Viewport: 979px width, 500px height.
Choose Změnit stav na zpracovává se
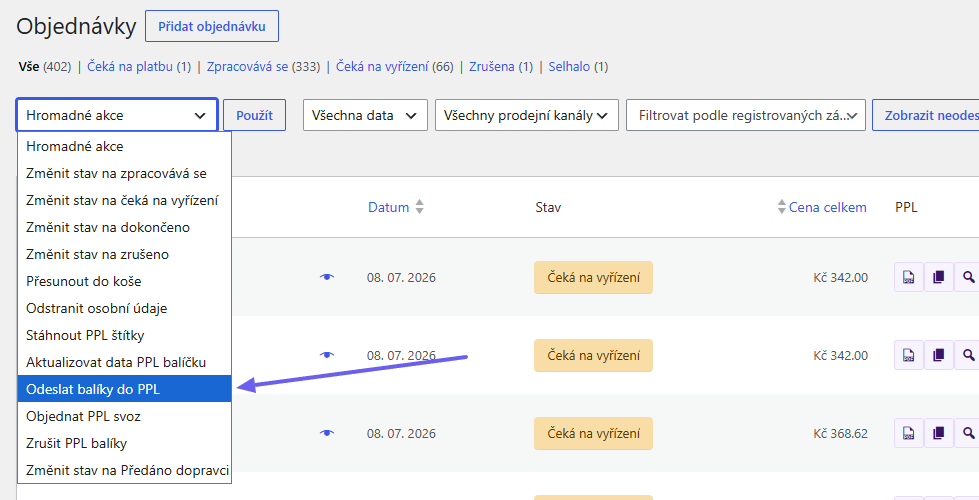124,174
